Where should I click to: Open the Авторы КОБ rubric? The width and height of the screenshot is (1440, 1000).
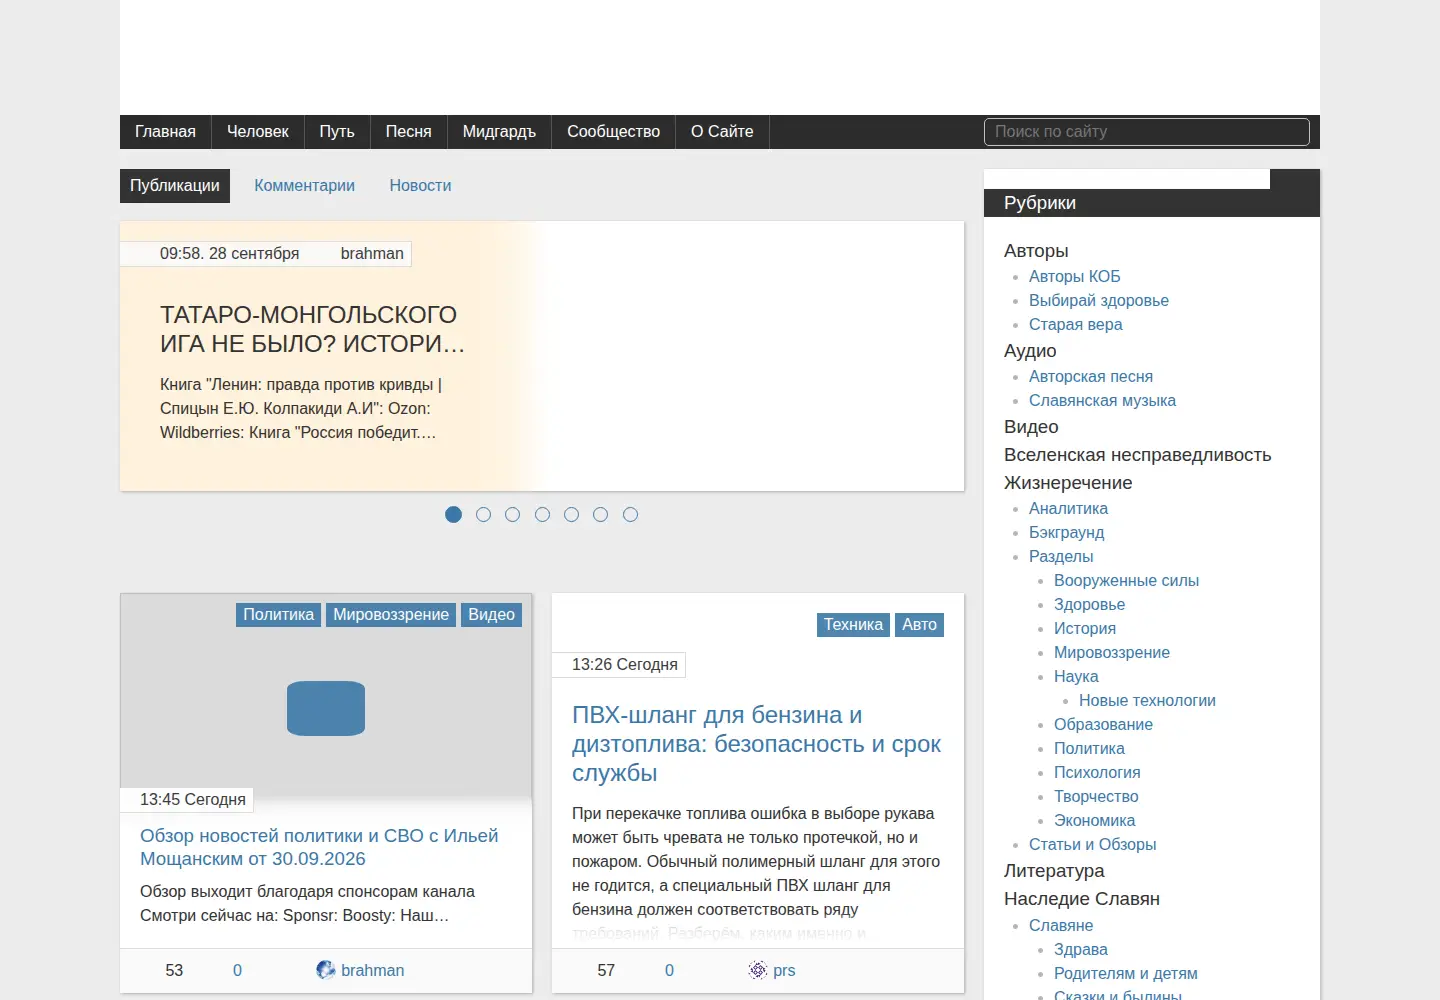click(1075, 277)
